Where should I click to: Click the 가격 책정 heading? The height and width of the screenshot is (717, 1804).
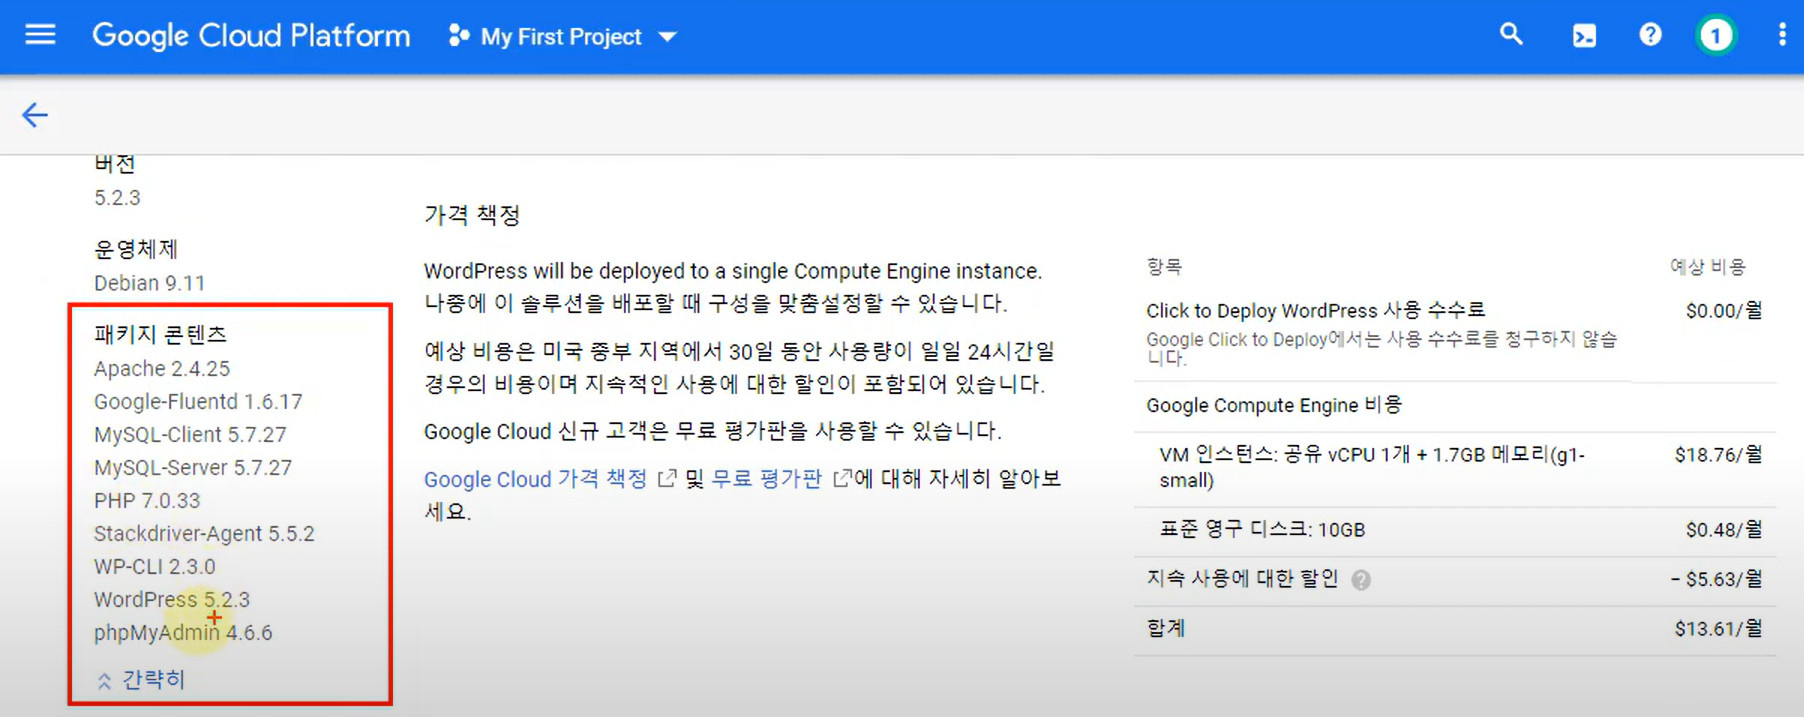(x=472, y=215)
